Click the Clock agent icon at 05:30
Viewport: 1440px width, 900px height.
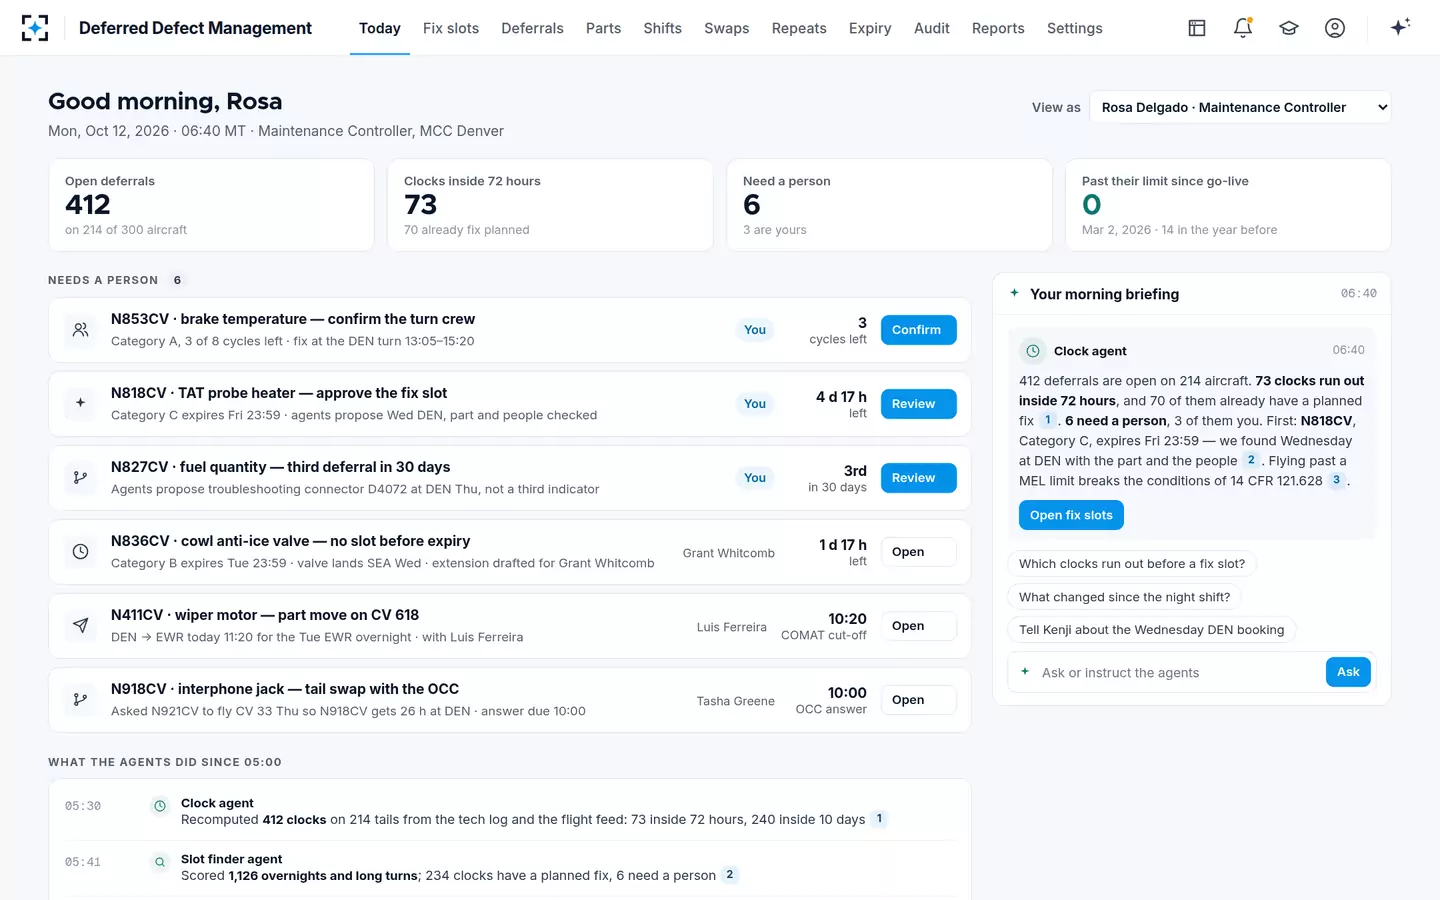point(160,806)
